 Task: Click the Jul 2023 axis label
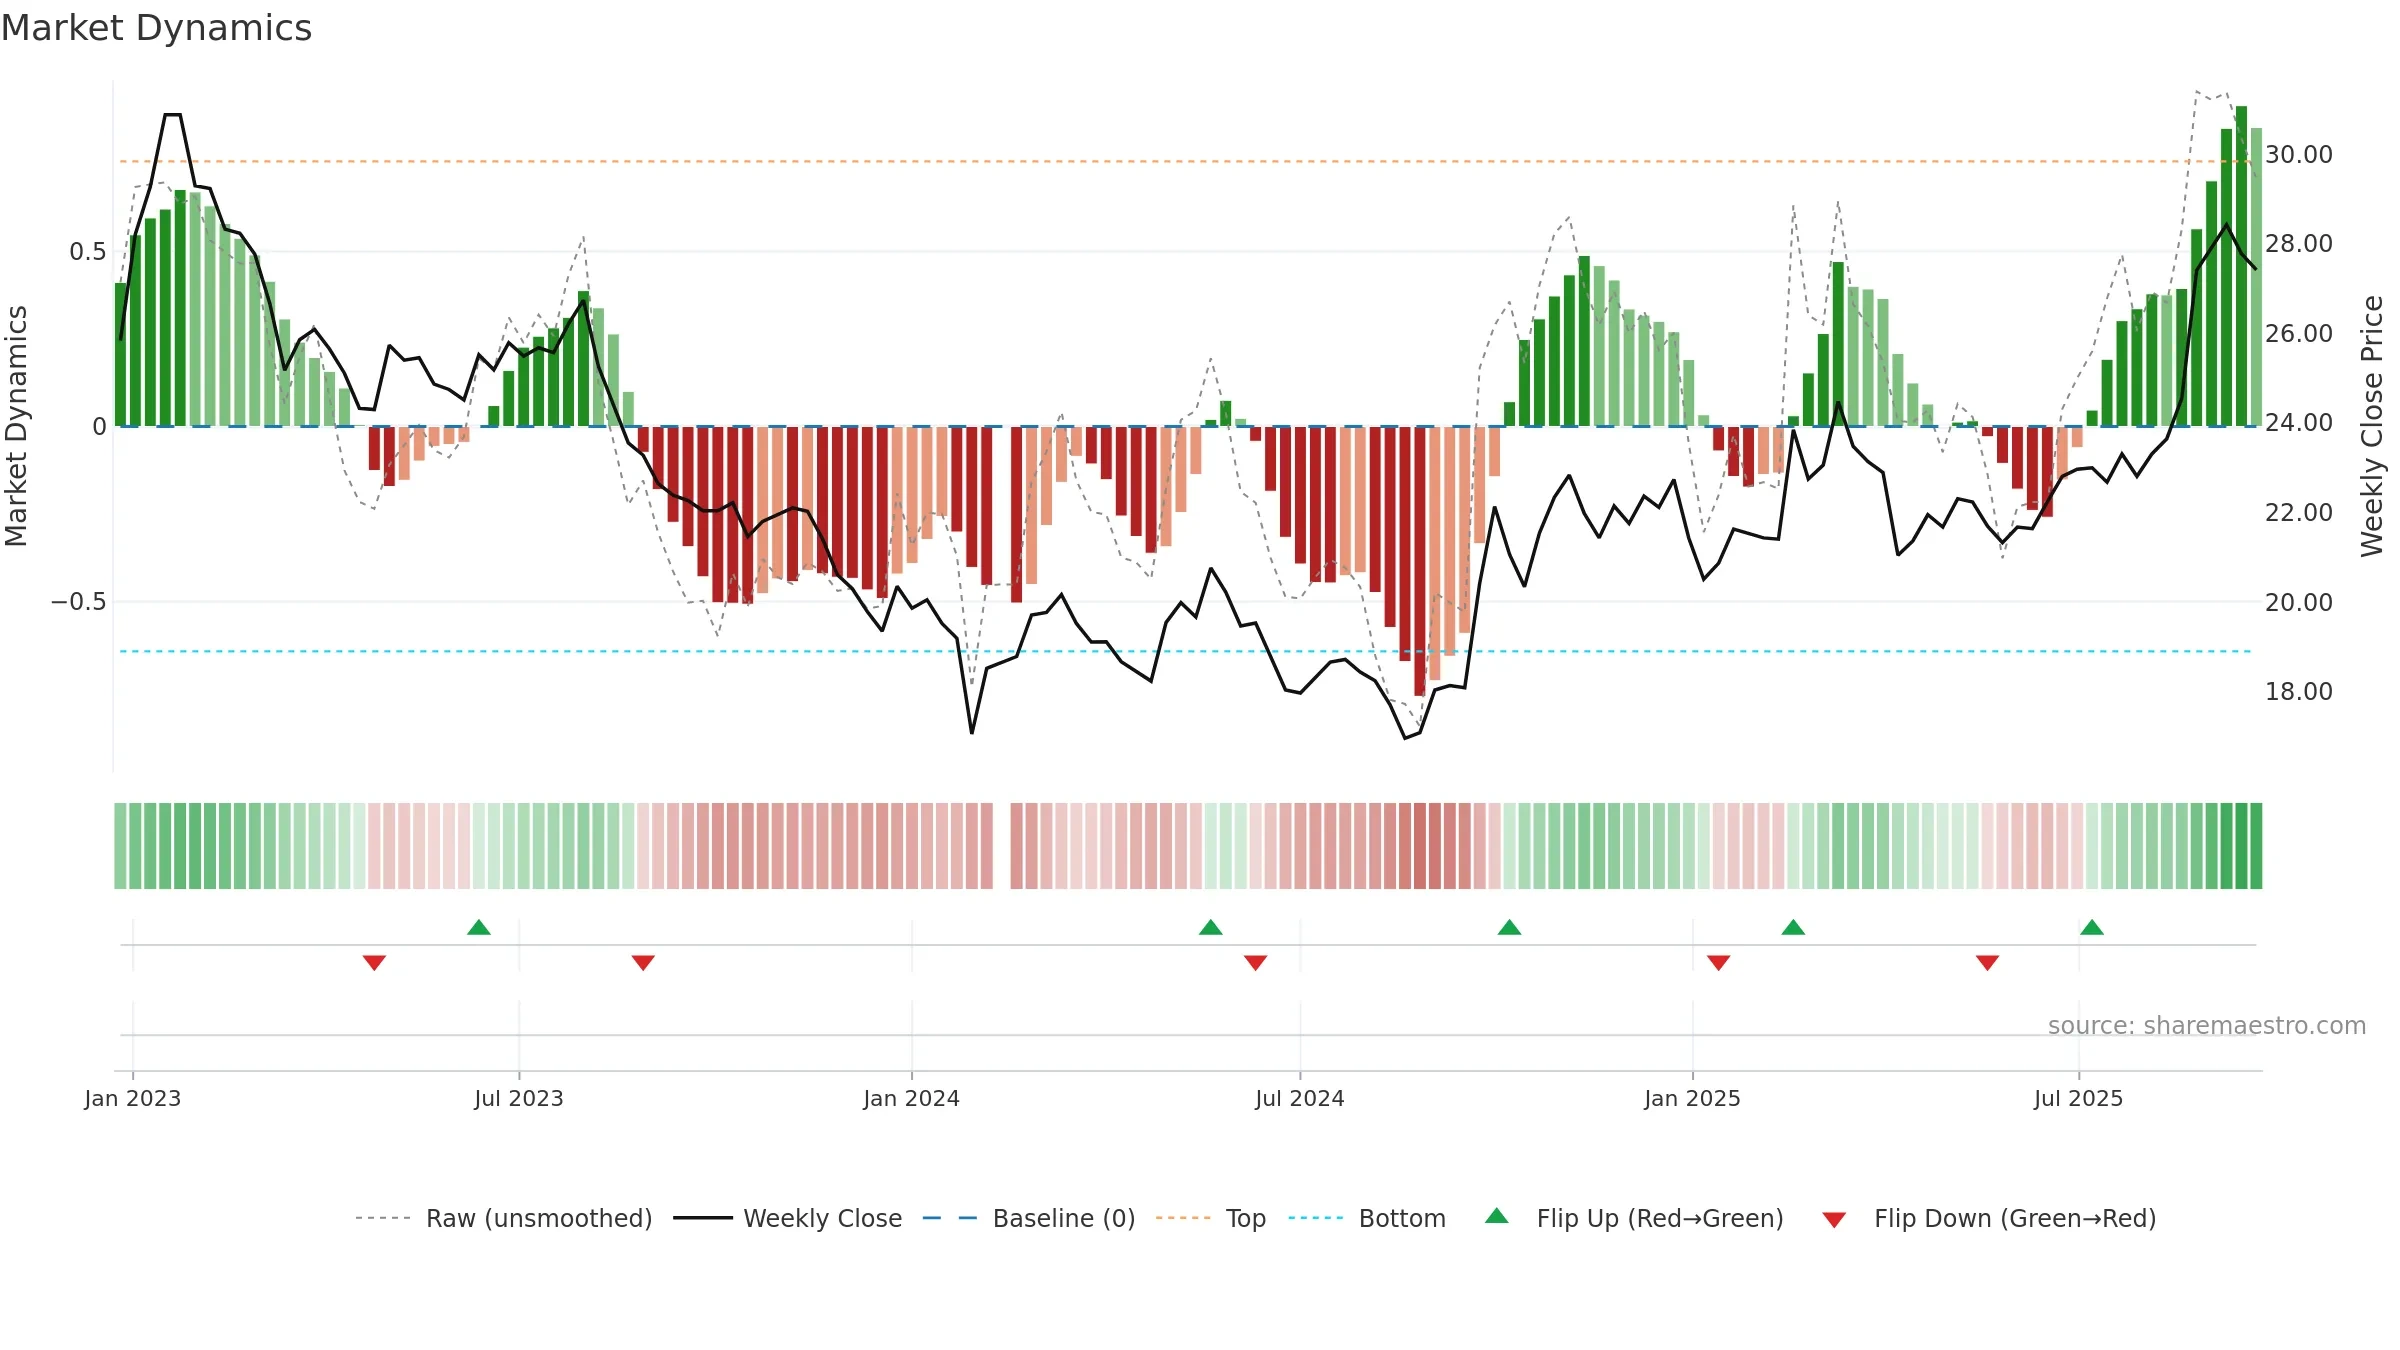click(x=519, y=1098)
